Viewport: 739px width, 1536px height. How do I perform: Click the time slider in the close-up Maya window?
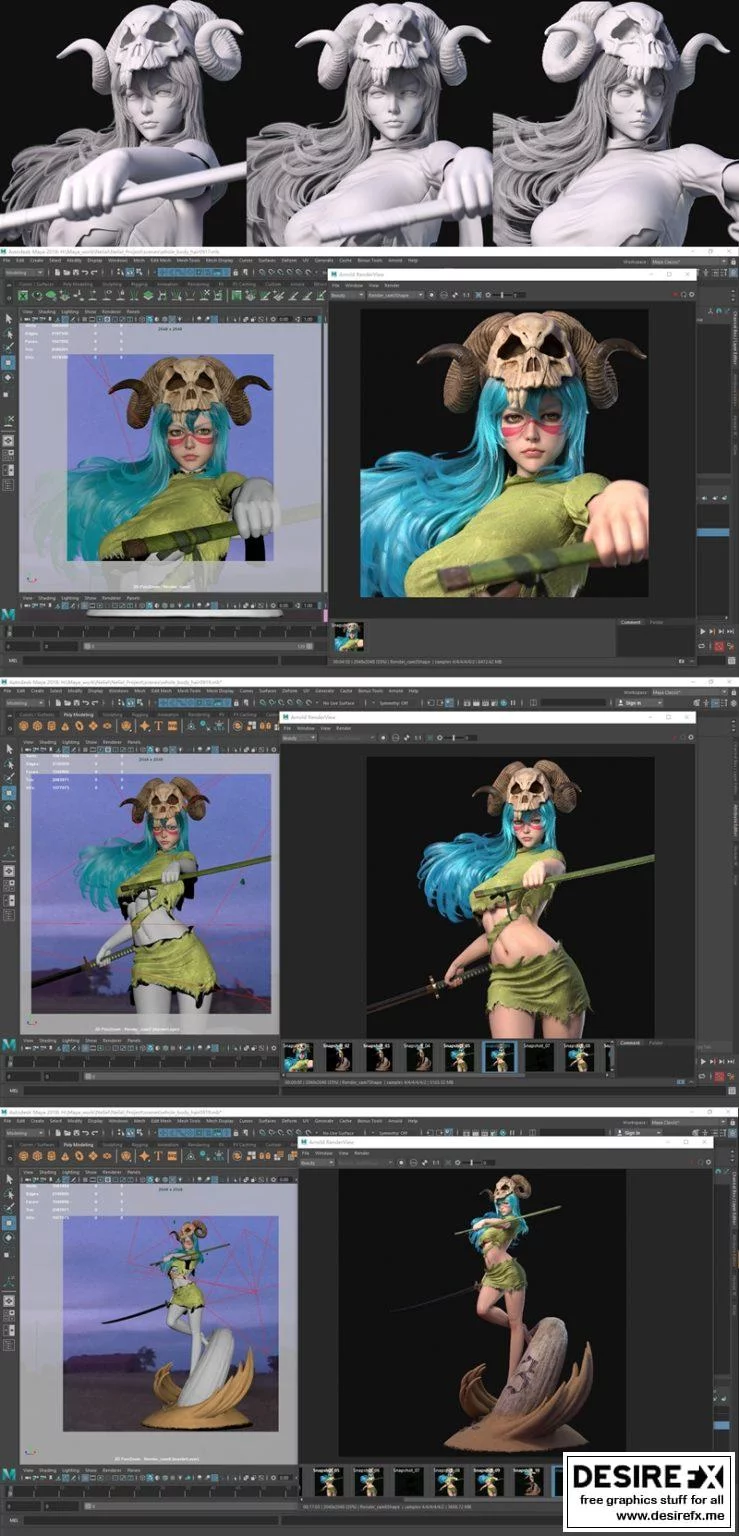(166, 632)
